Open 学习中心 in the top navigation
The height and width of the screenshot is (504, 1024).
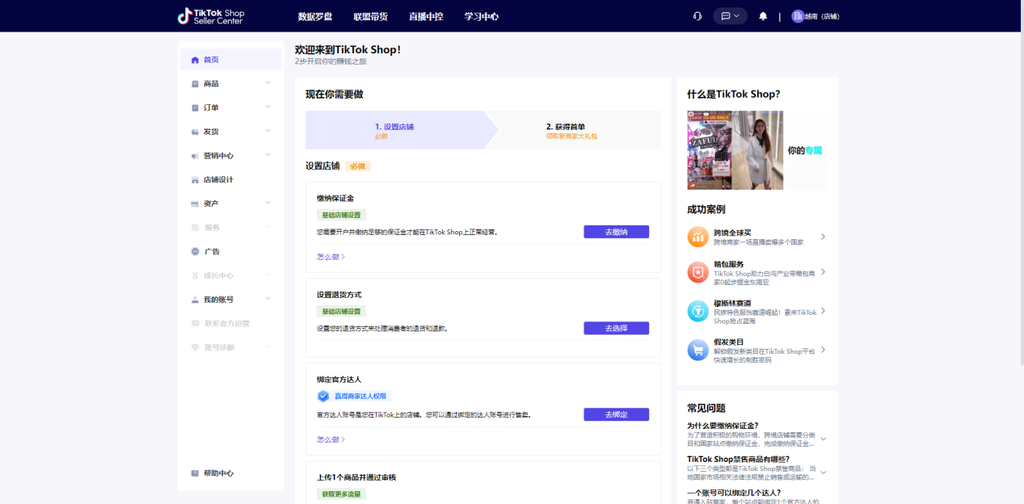click(481, 16)
